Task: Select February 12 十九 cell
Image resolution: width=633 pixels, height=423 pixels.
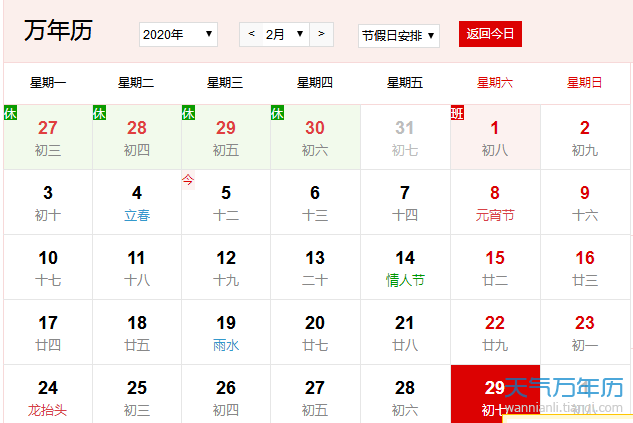Action: 226,267
